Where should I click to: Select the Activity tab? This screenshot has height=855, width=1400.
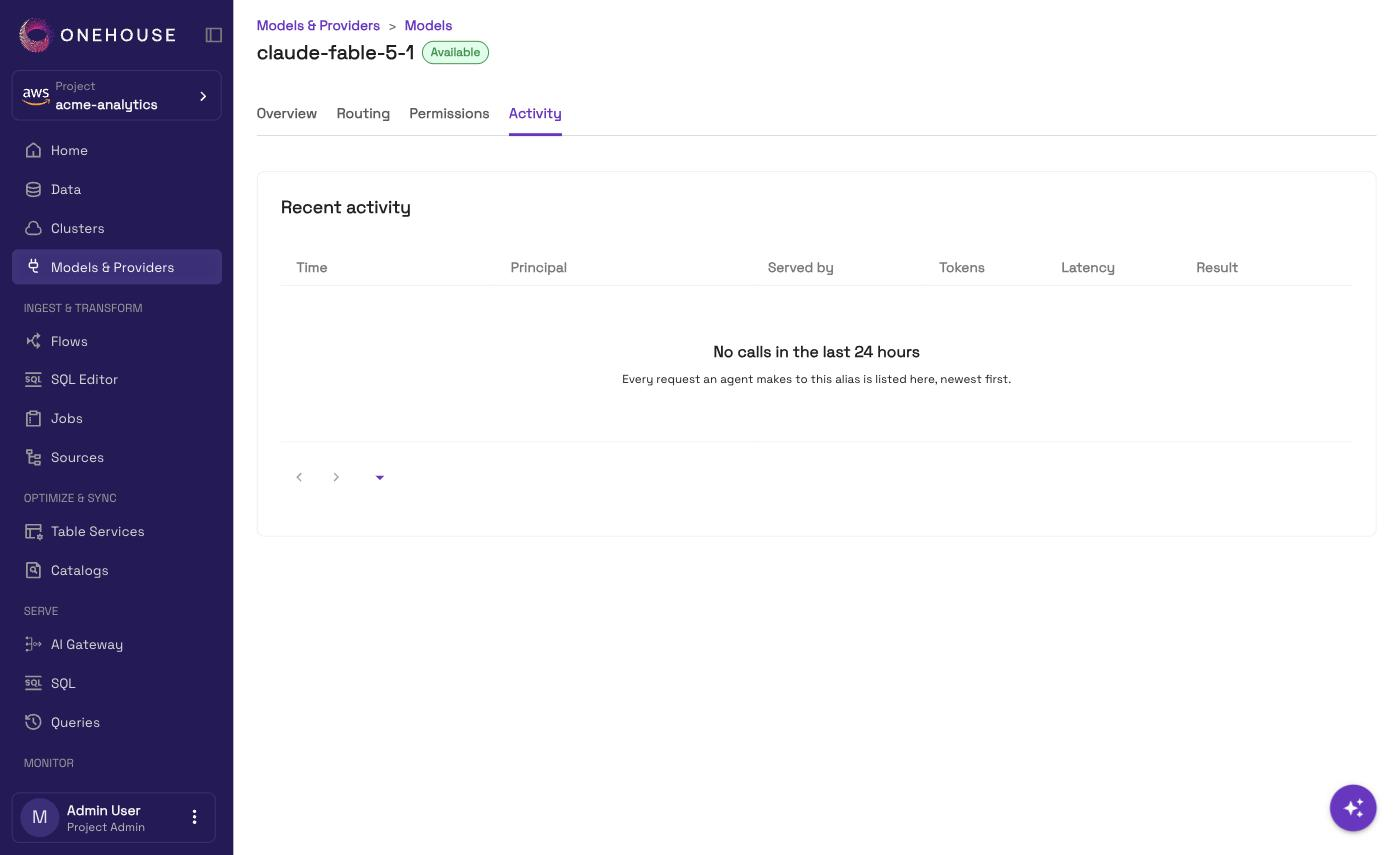(535, 113)
